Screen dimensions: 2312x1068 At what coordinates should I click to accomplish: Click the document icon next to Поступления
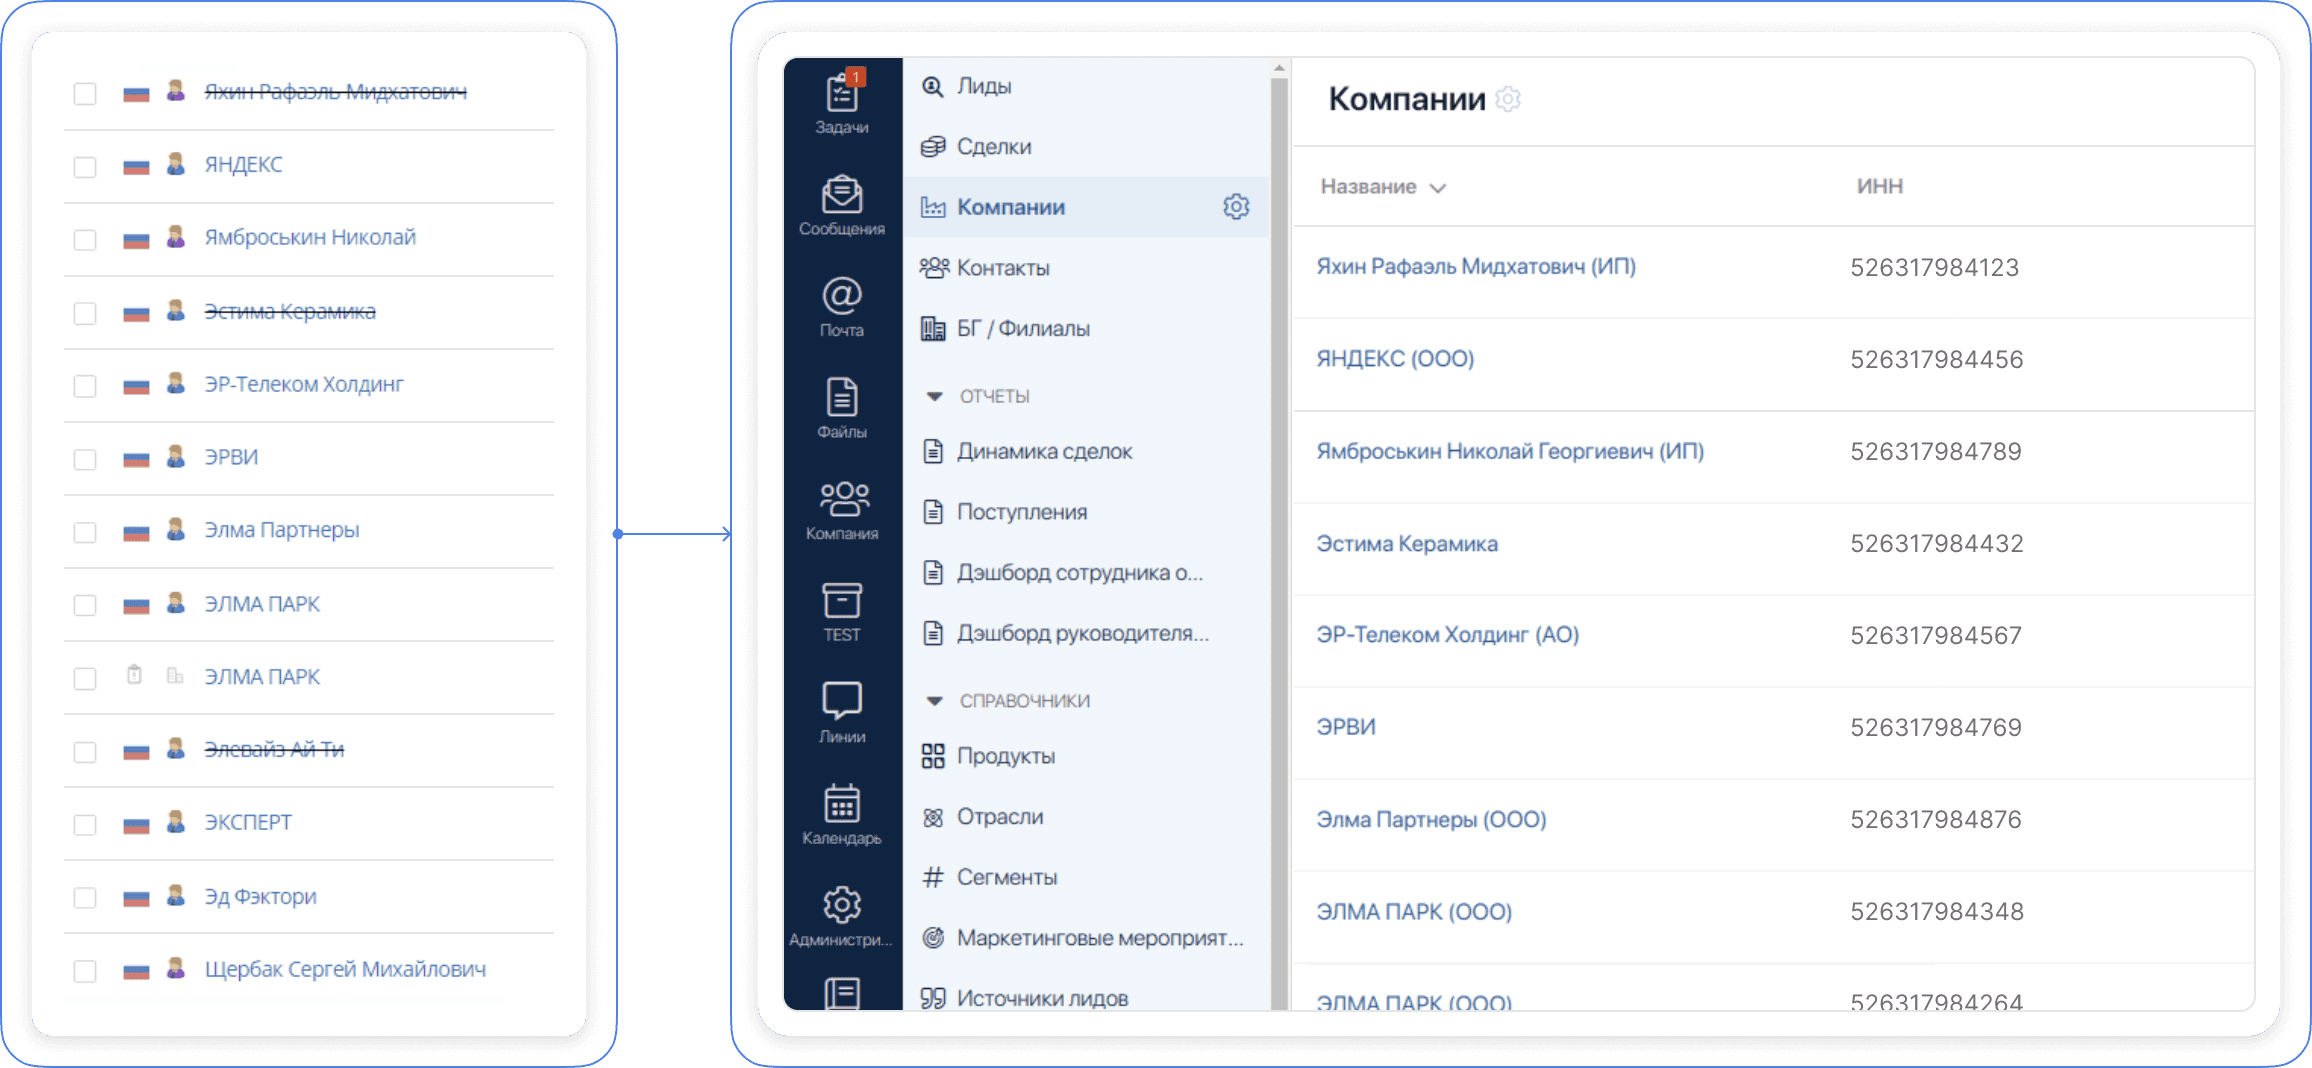(932, 512)
